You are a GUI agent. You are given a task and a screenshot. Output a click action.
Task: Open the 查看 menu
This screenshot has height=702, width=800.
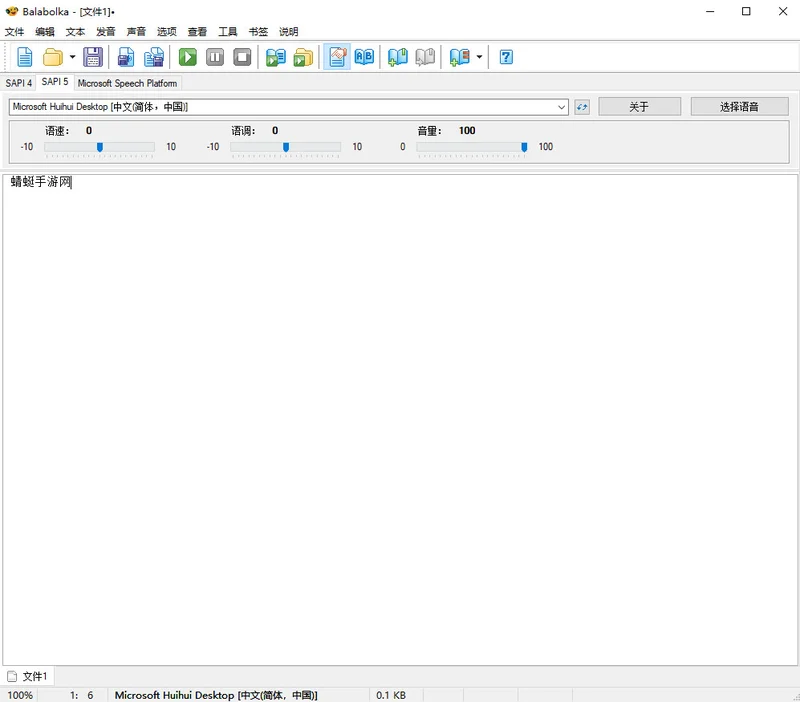click(197, 32)
